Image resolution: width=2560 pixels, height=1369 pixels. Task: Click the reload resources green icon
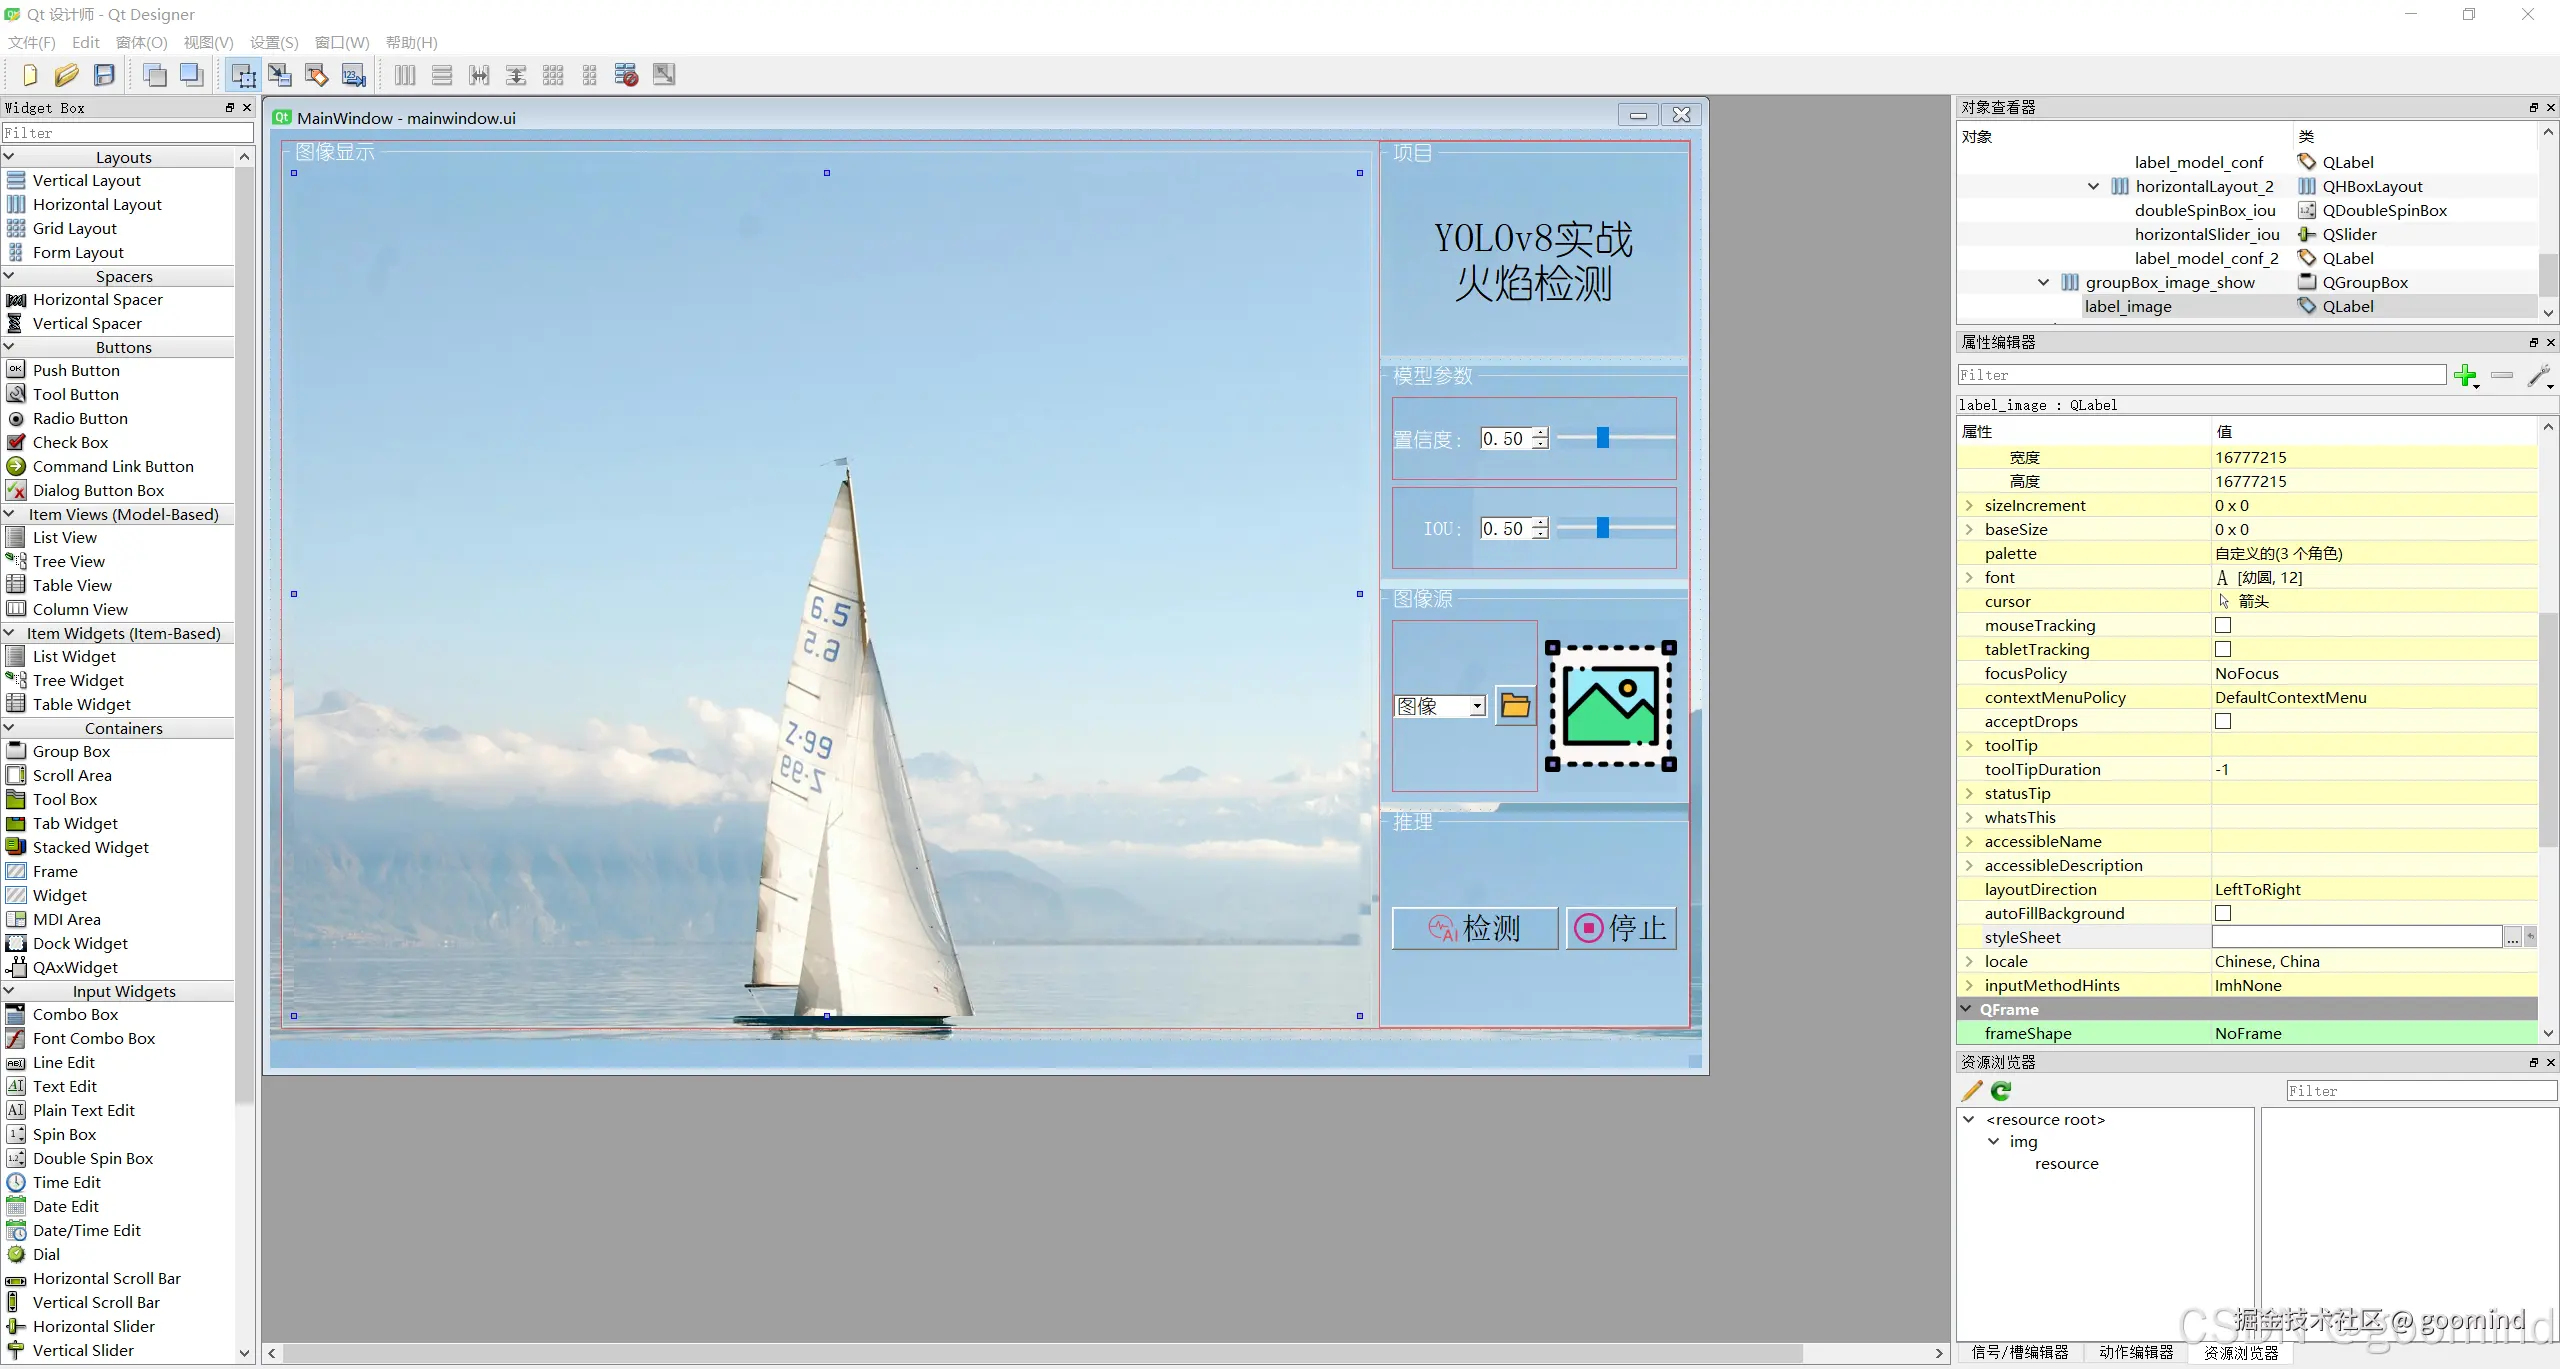2001,1091
